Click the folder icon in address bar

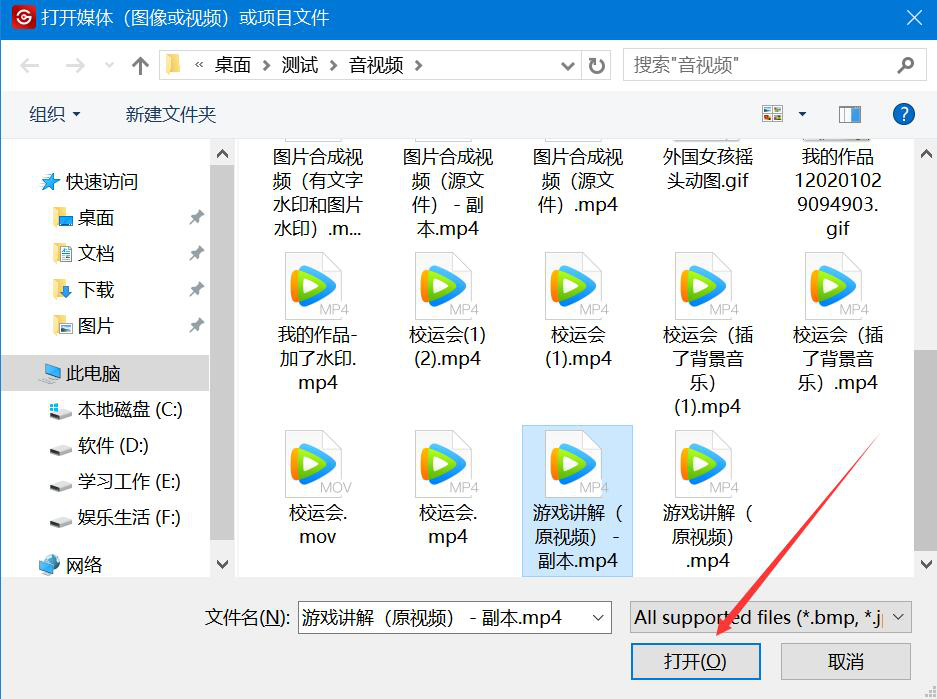click(173, 65)
